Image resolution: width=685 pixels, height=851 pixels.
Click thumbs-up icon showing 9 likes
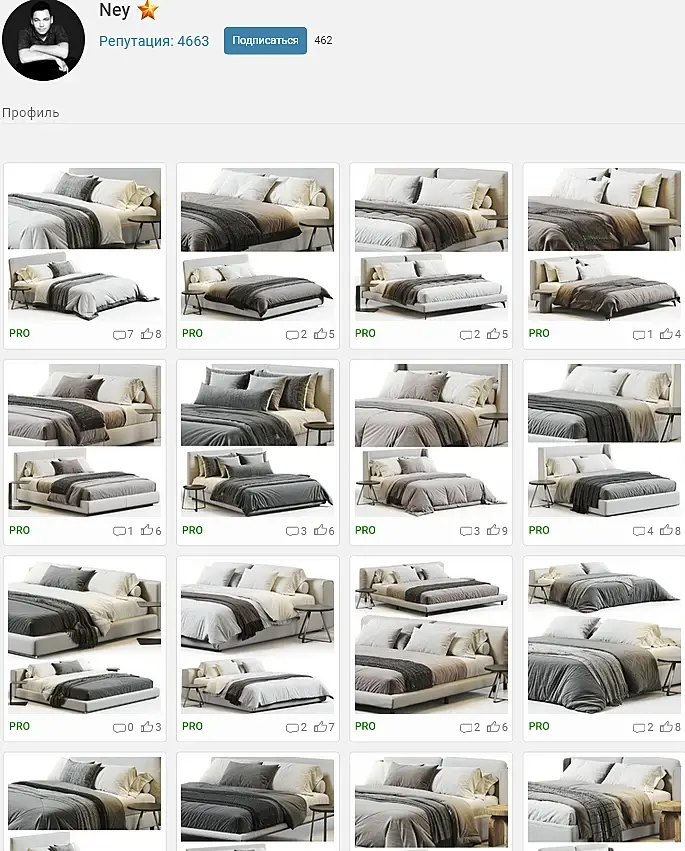[493, 530]
